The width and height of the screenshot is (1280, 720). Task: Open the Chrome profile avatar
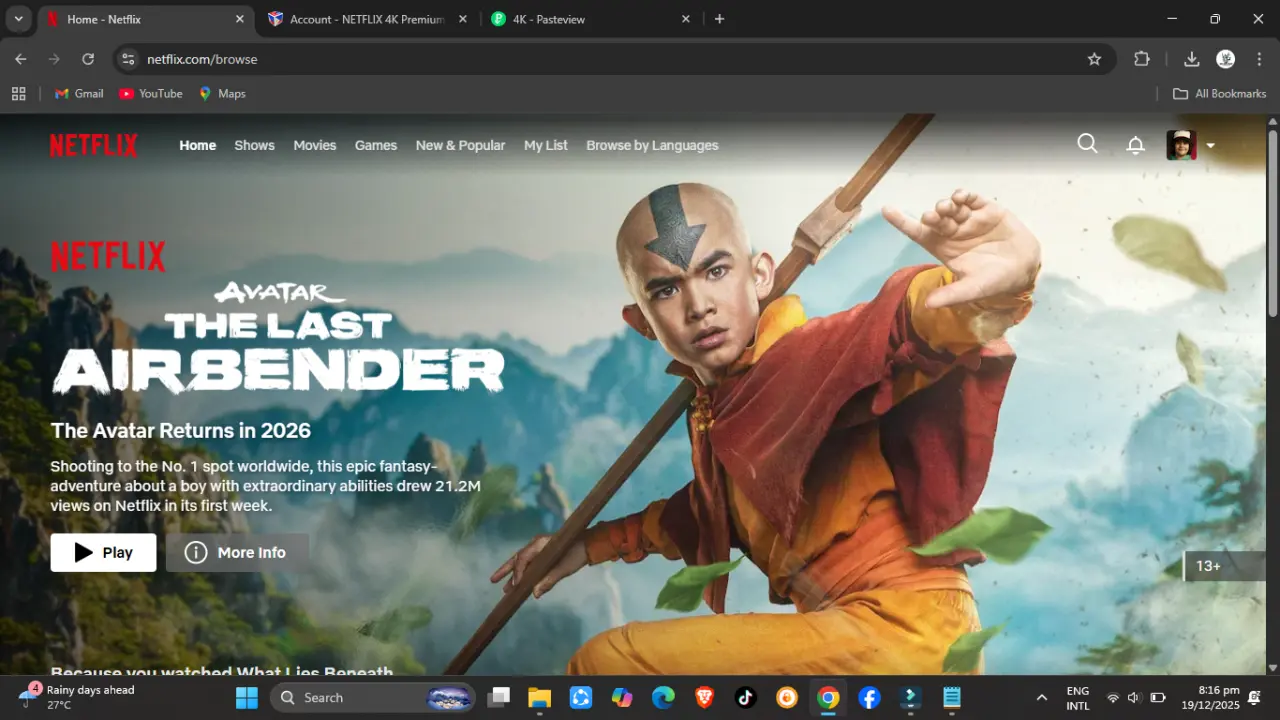[1225, 59]
